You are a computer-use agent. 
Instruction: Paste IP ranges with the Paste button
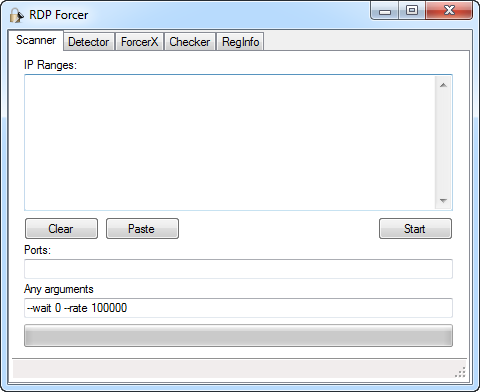[x=142, y=229]
